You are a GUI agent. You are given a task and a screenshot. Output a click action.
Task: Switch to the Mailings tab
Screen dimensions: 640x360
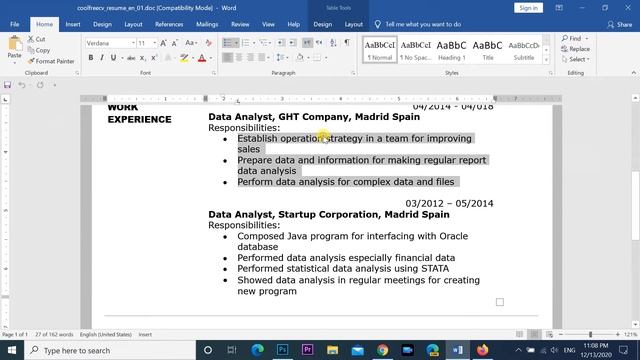pyautogui.click(x=207, y=24)
